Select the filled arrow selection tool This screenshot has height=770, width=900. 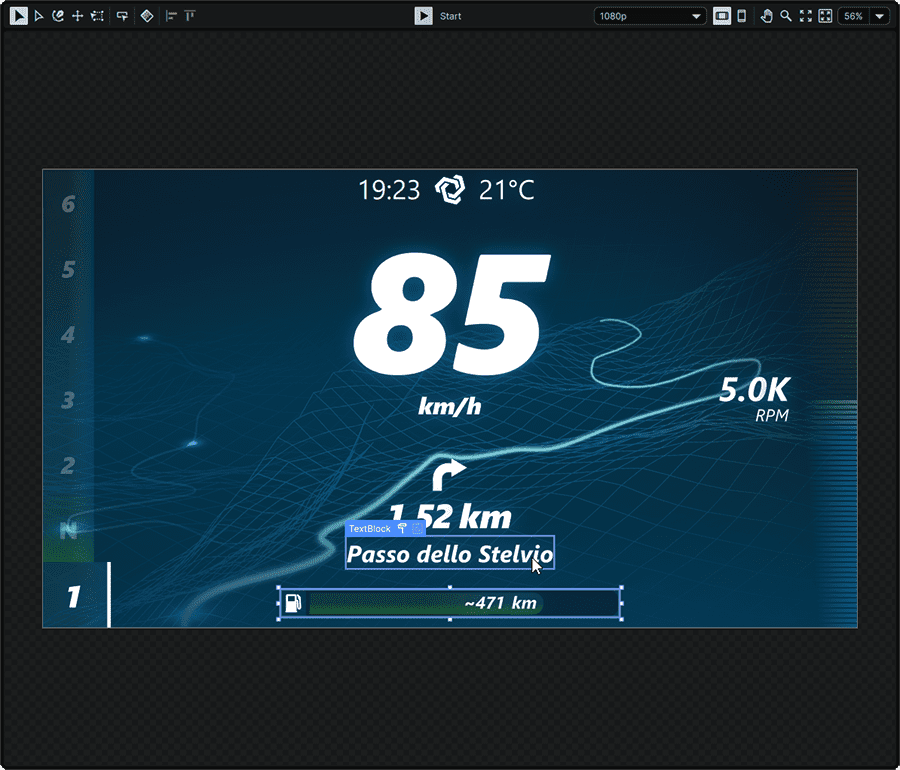[x=19, y=16]
